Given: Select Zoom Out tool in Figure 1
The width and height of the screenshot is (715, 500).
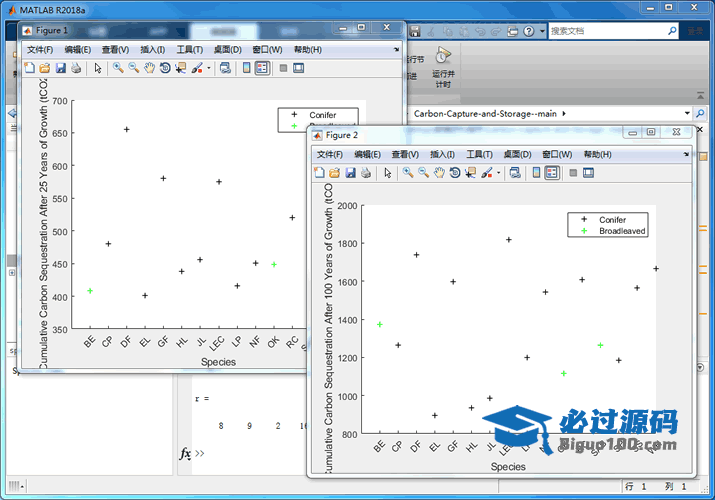Looking at the screenshot, I should pyautogui.click(x=134, y=68).
